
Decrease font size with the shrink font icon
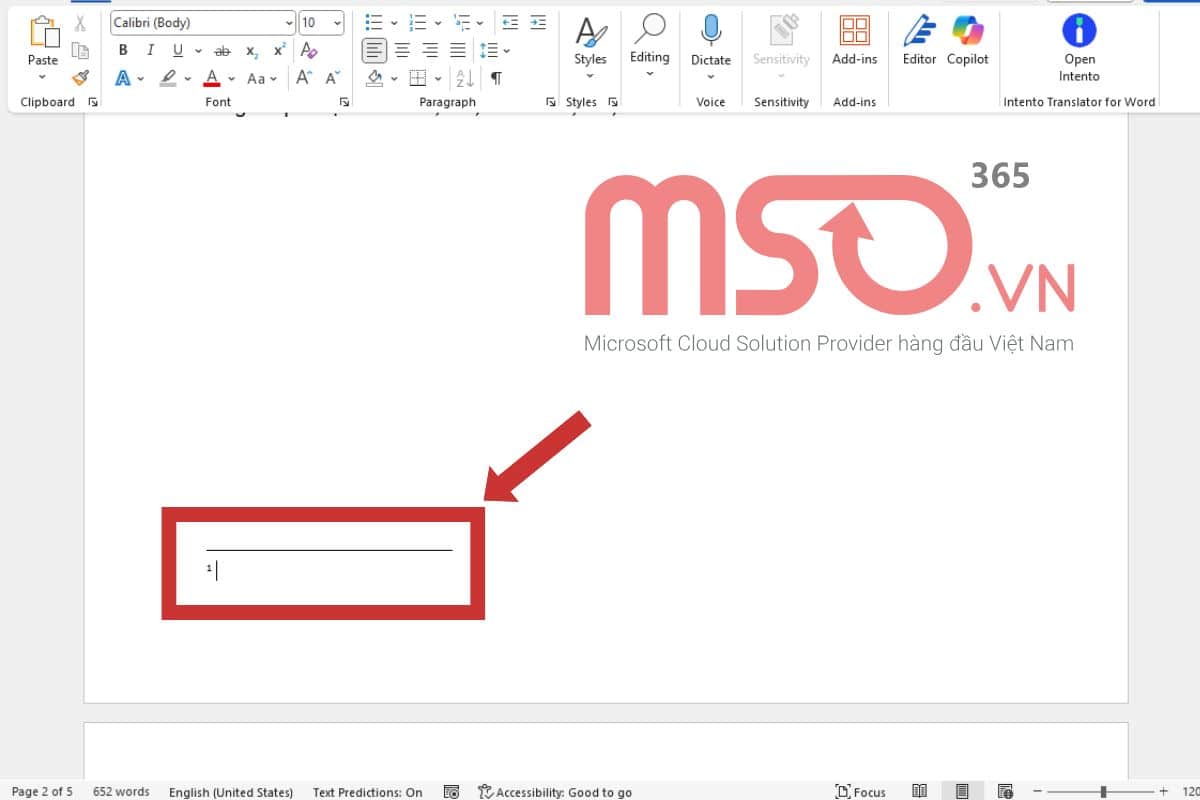pos(333,78)
